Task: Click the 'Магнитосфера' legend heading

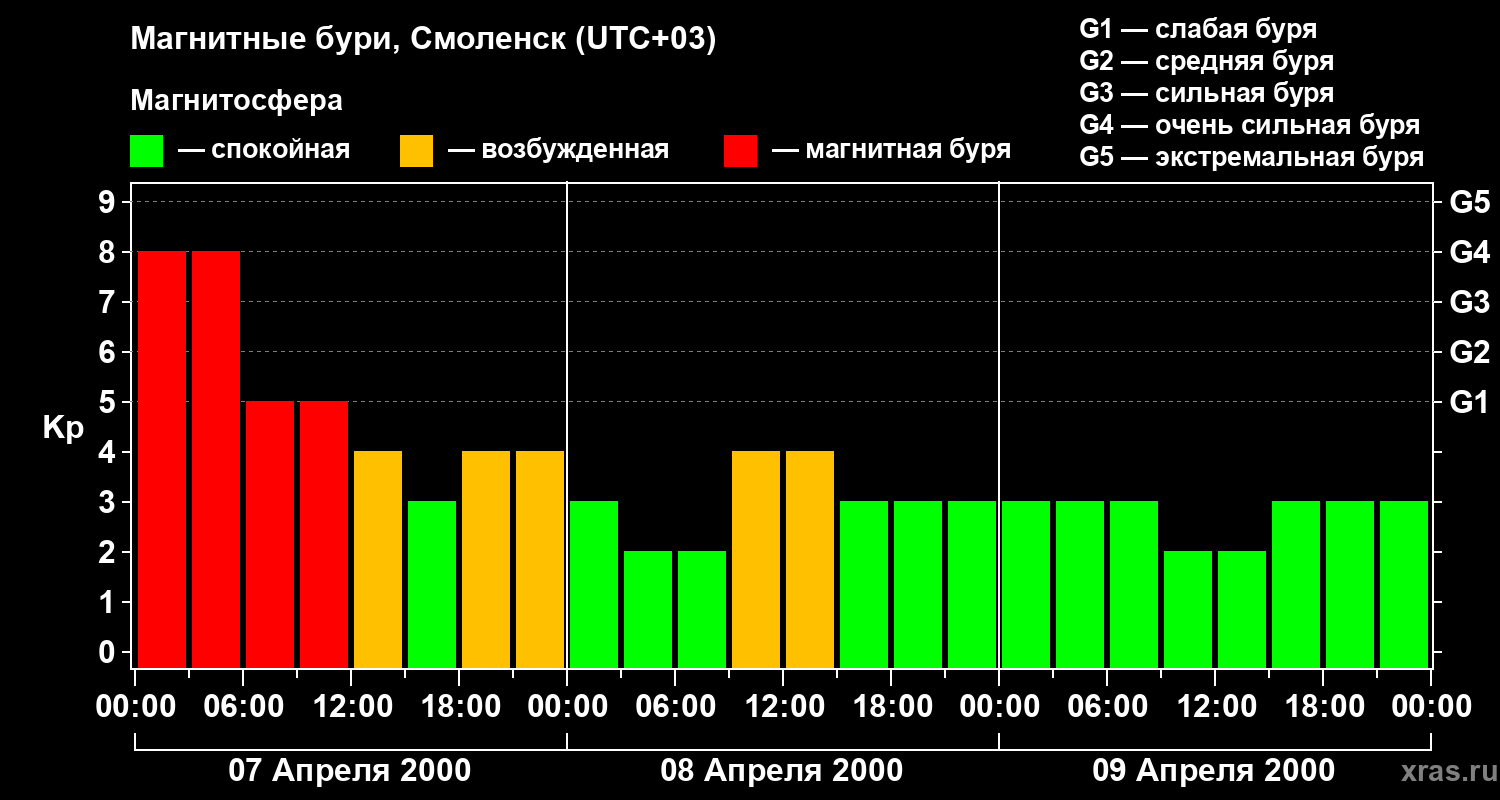Action: [236, 101]
